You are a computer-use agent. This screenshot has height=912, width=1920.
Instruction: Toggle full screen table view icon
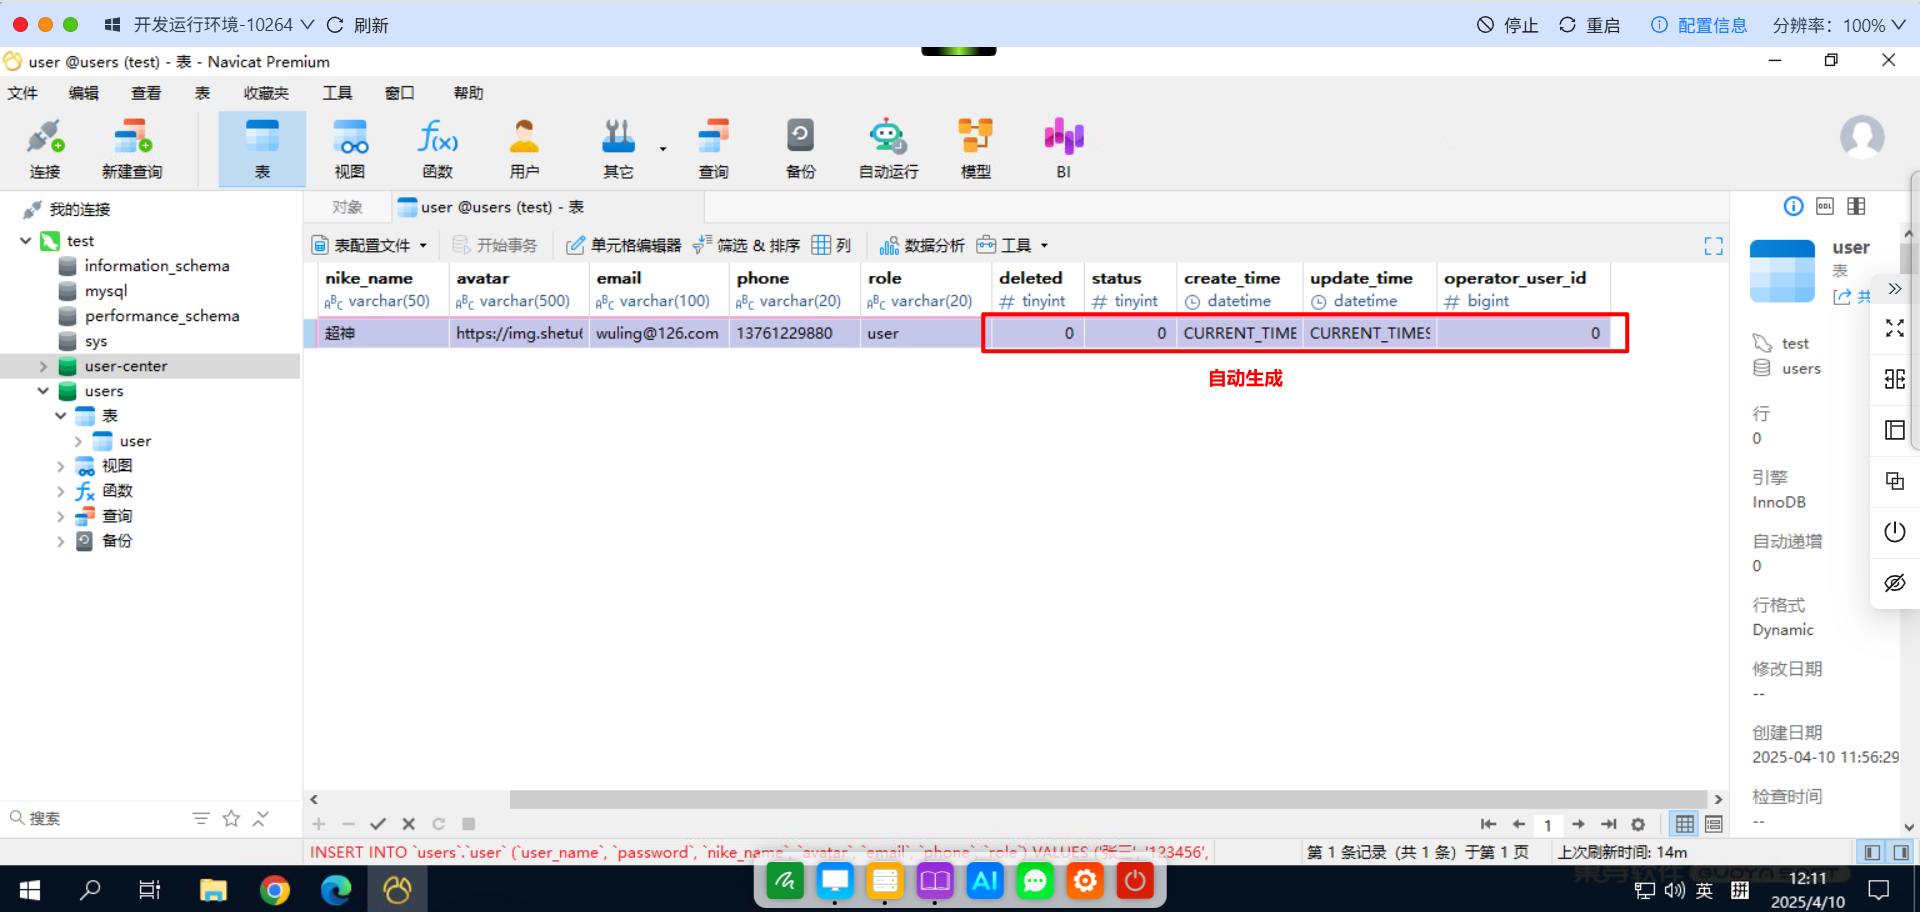click(x=1713, y=246)
